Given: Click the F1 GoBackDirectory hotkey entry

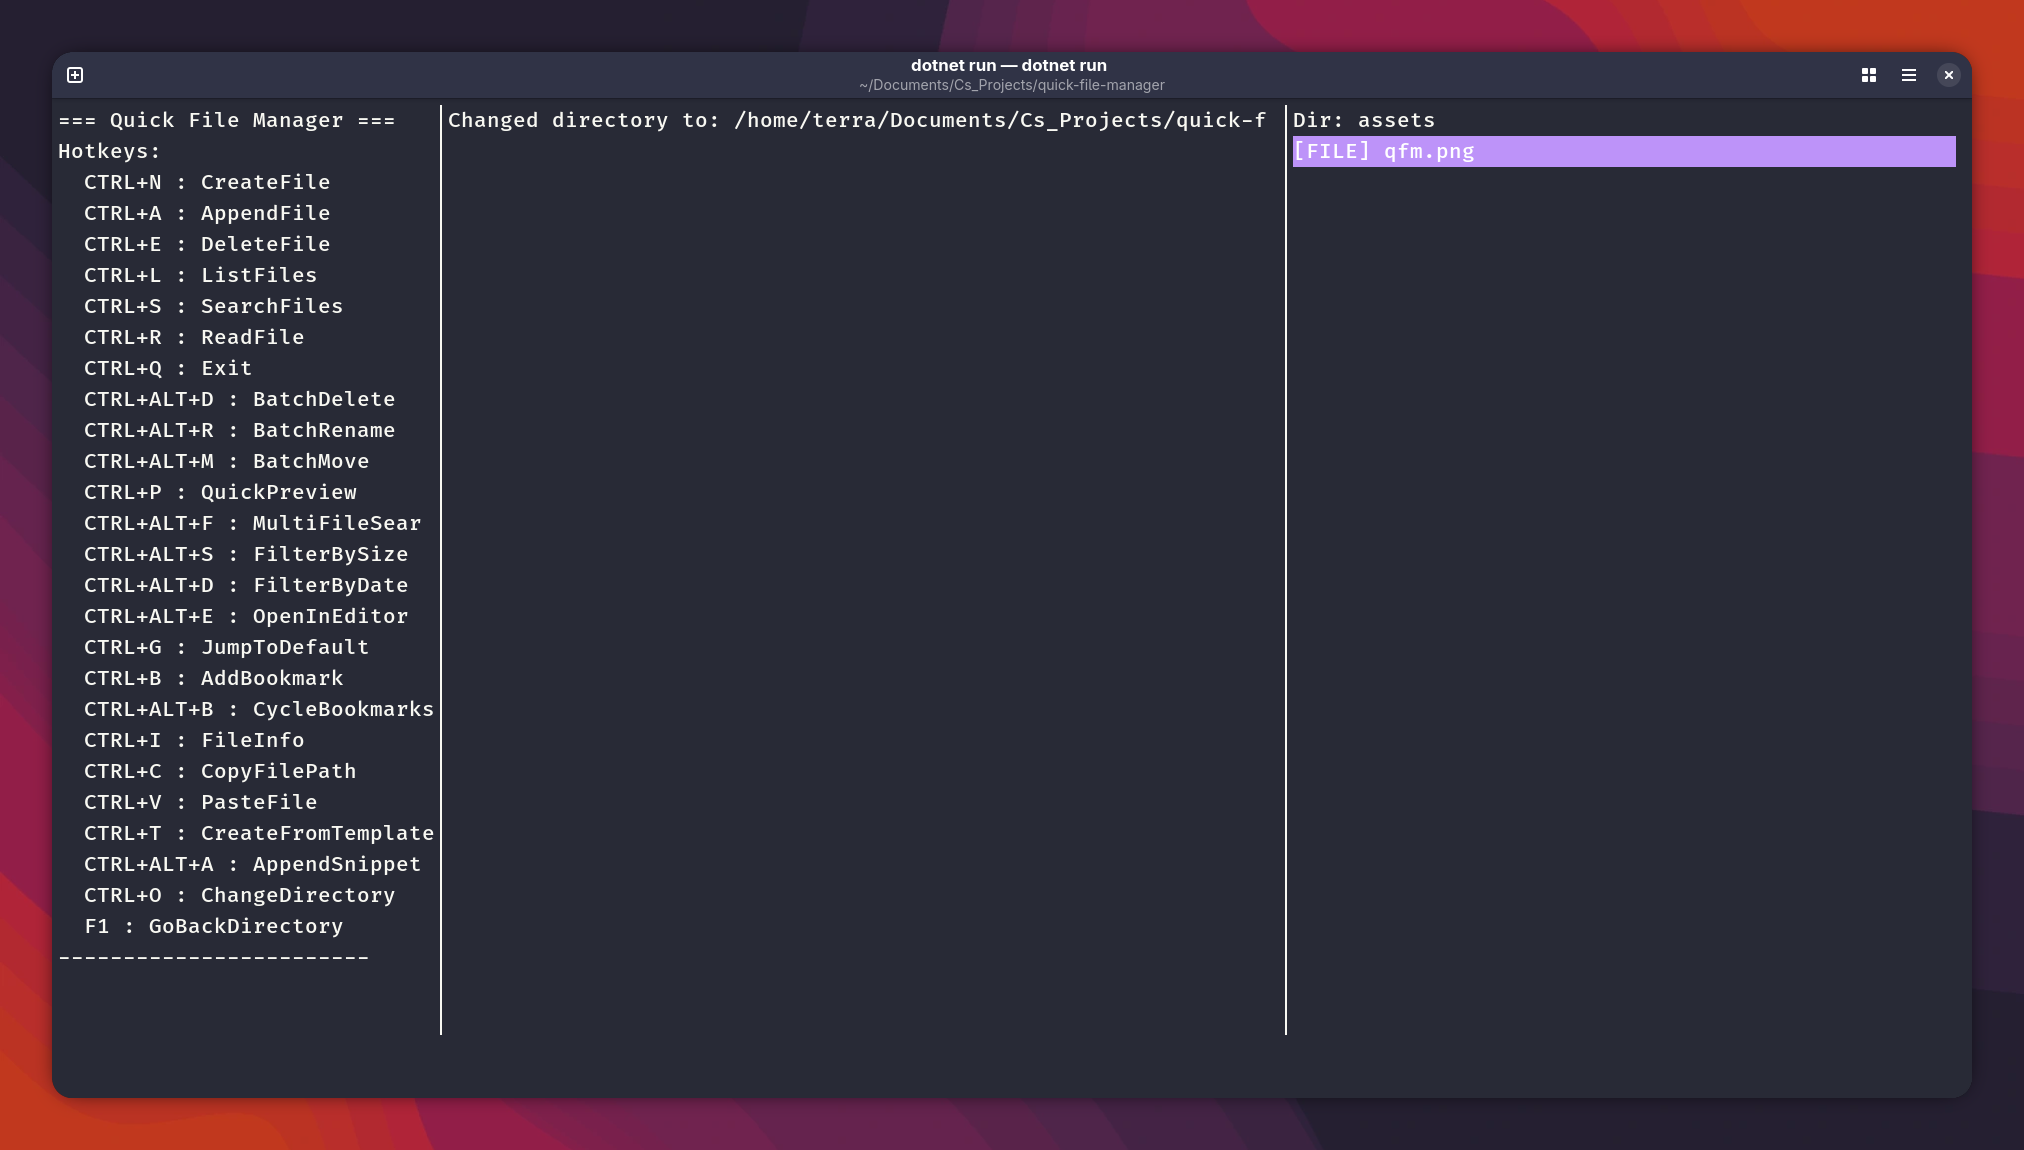Looking at the screenshot, I should pyautogui.click(x=213, y=927).
